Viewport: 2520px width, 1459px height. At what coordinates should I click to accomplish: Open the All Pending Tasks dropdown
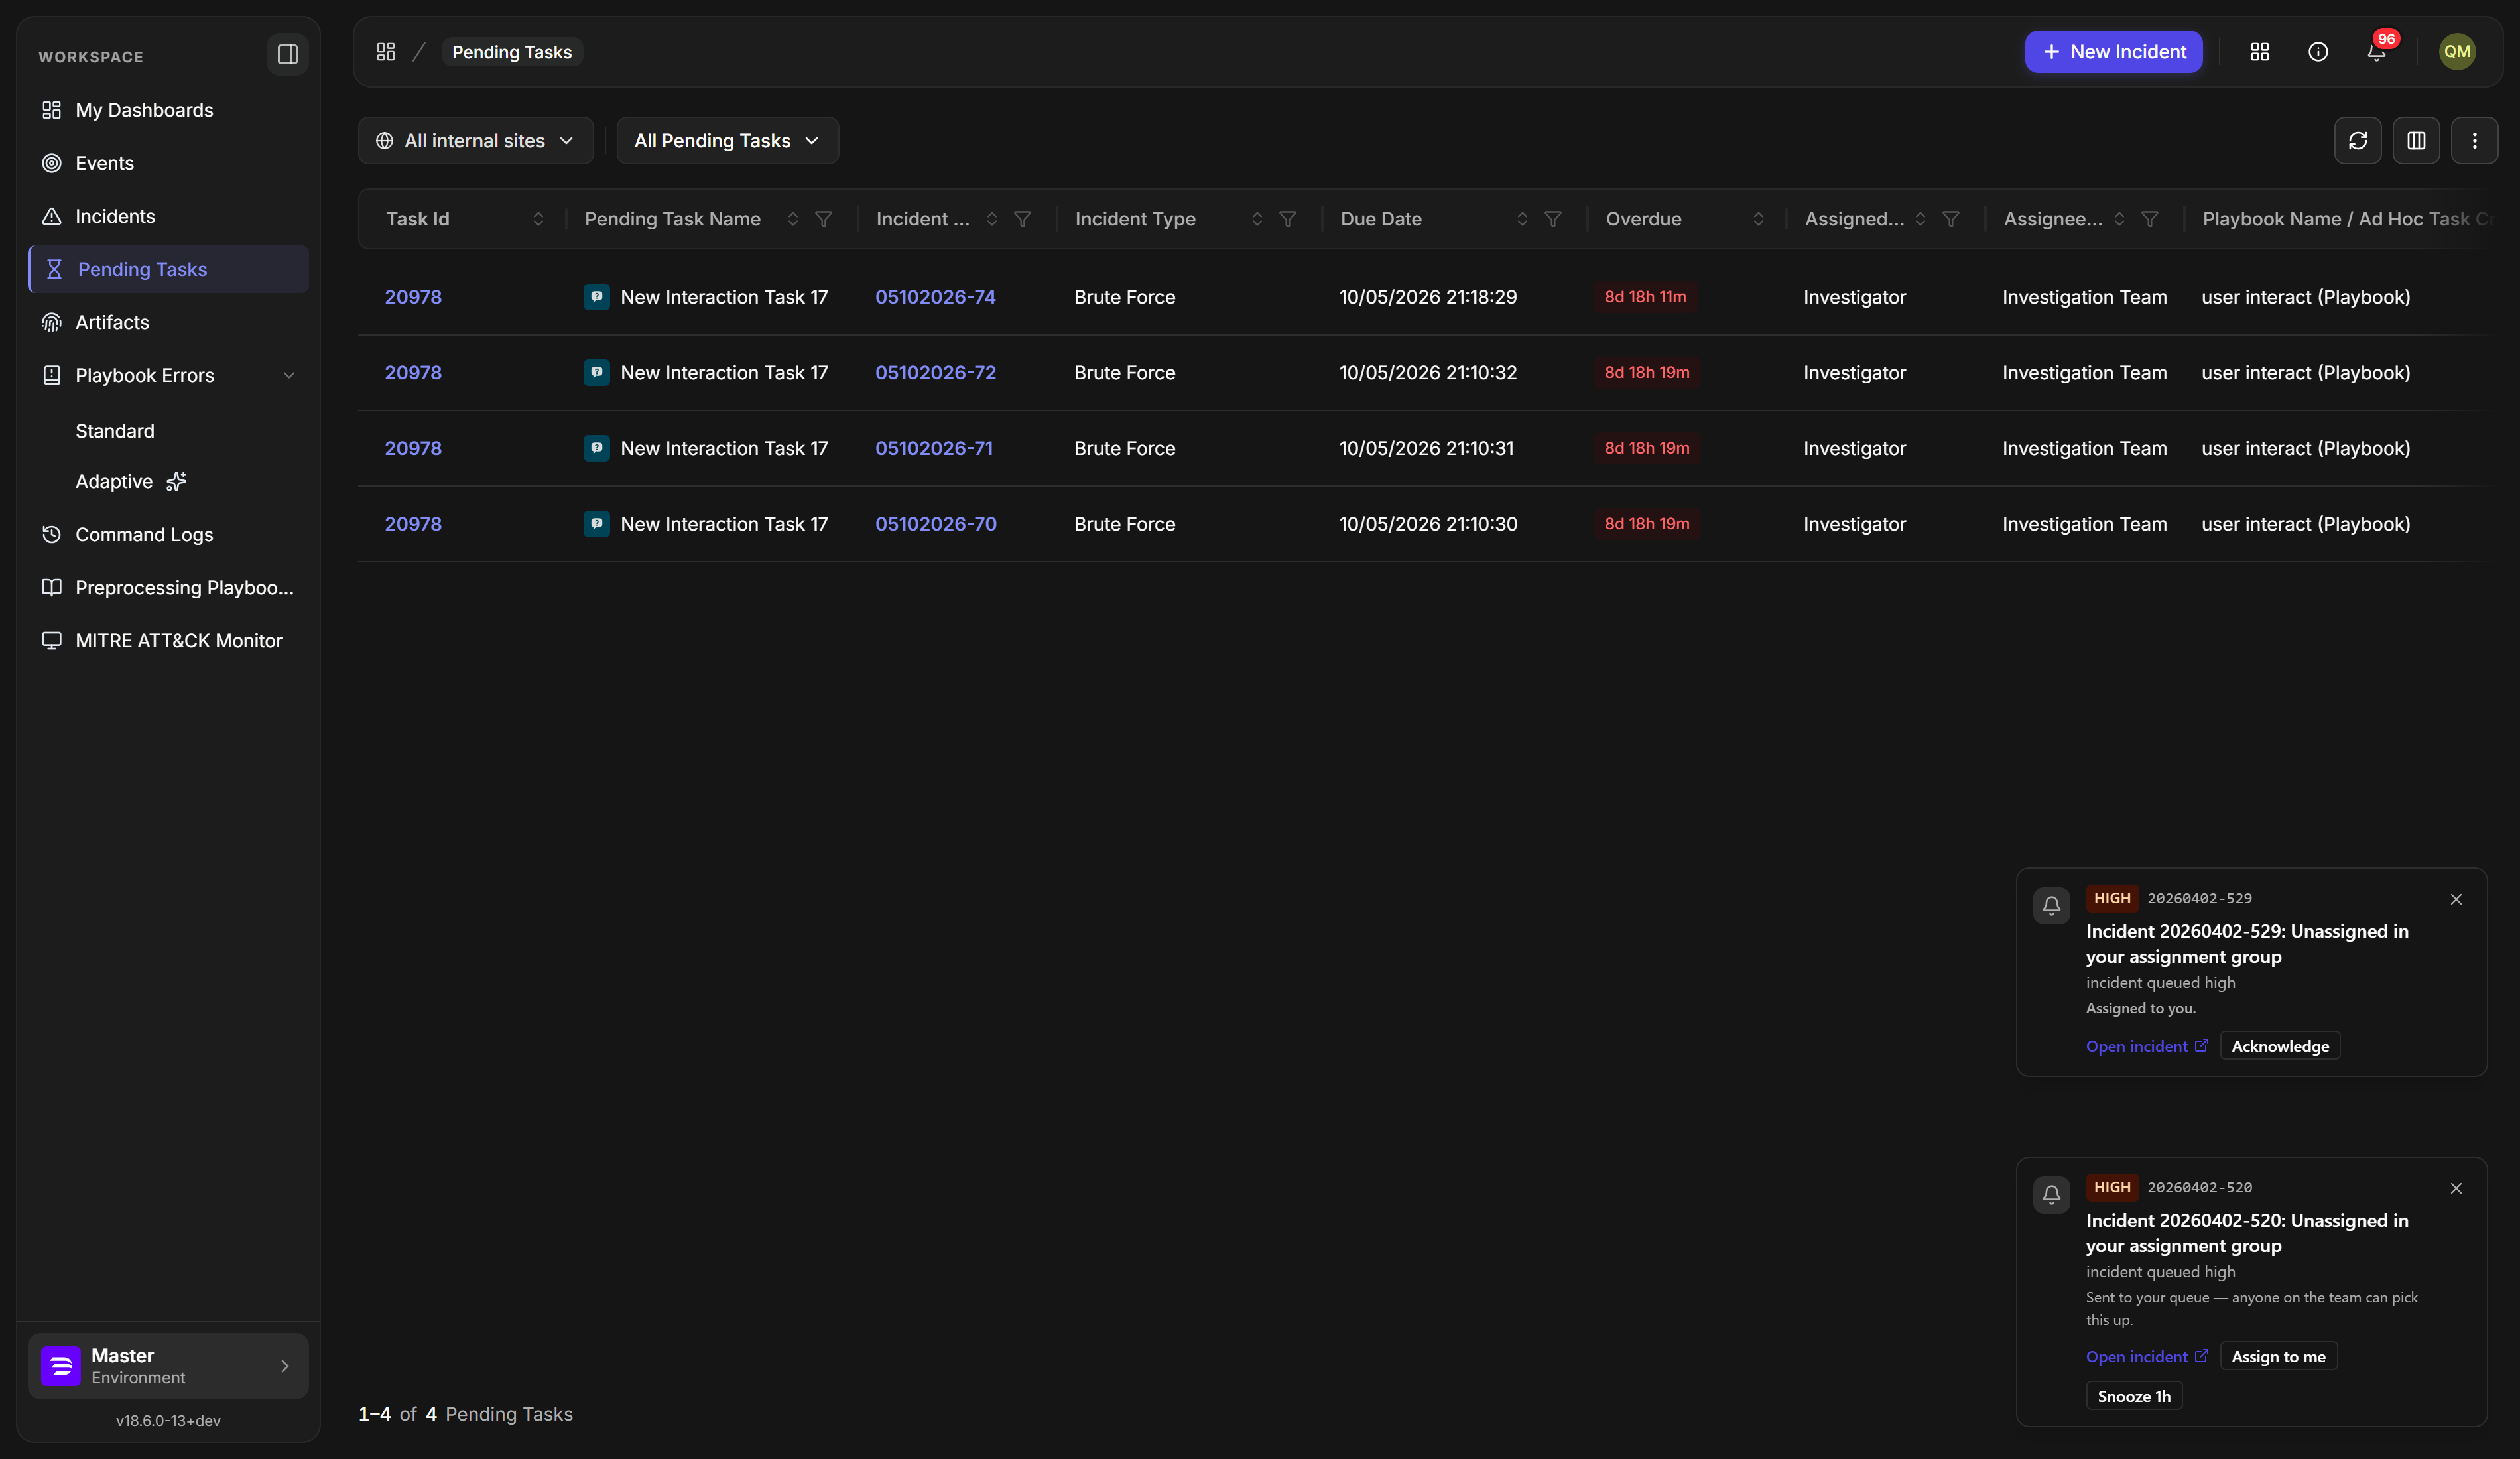727,141
